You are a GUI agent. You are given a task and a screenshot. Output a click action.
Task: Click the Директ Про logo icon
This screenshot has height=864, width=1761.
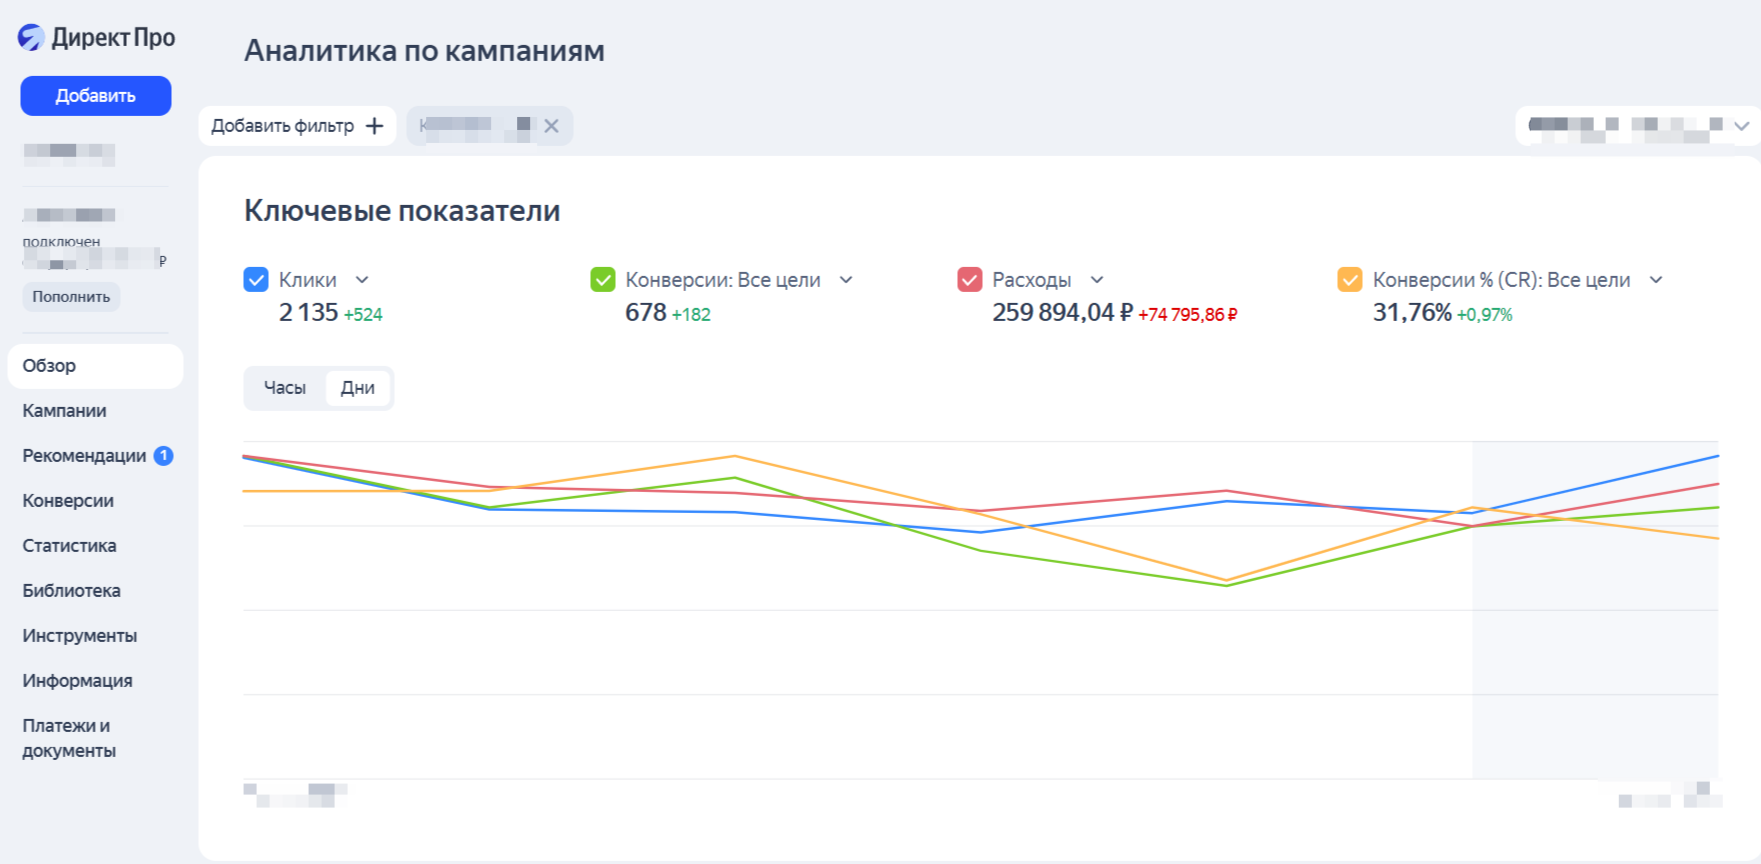point(31,38)
